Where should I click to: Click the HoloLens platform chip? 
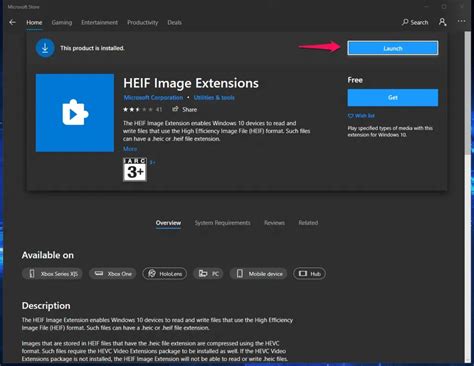pyautogui.click(x=165, y=274)
